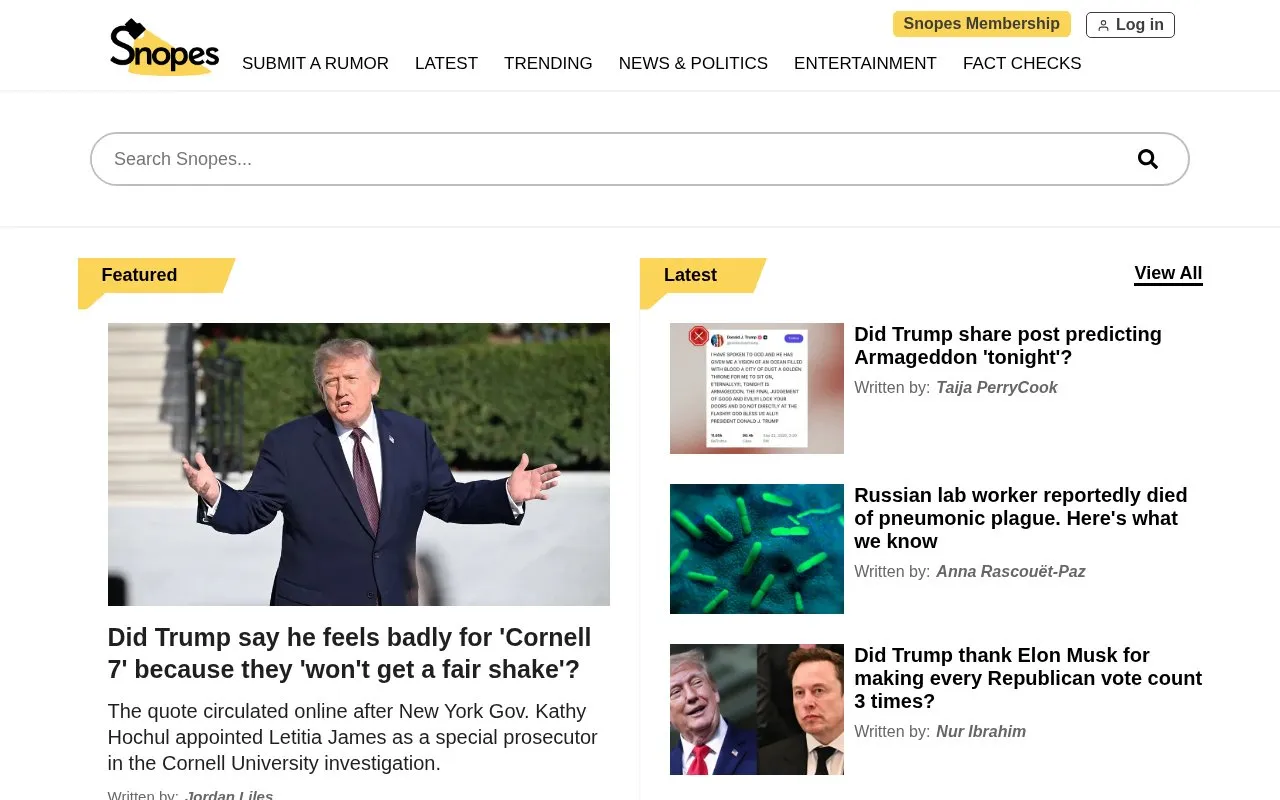Screen dimensions: 1280x800
Task: Click View All latest articles
Action: (x=1168, y=273)
